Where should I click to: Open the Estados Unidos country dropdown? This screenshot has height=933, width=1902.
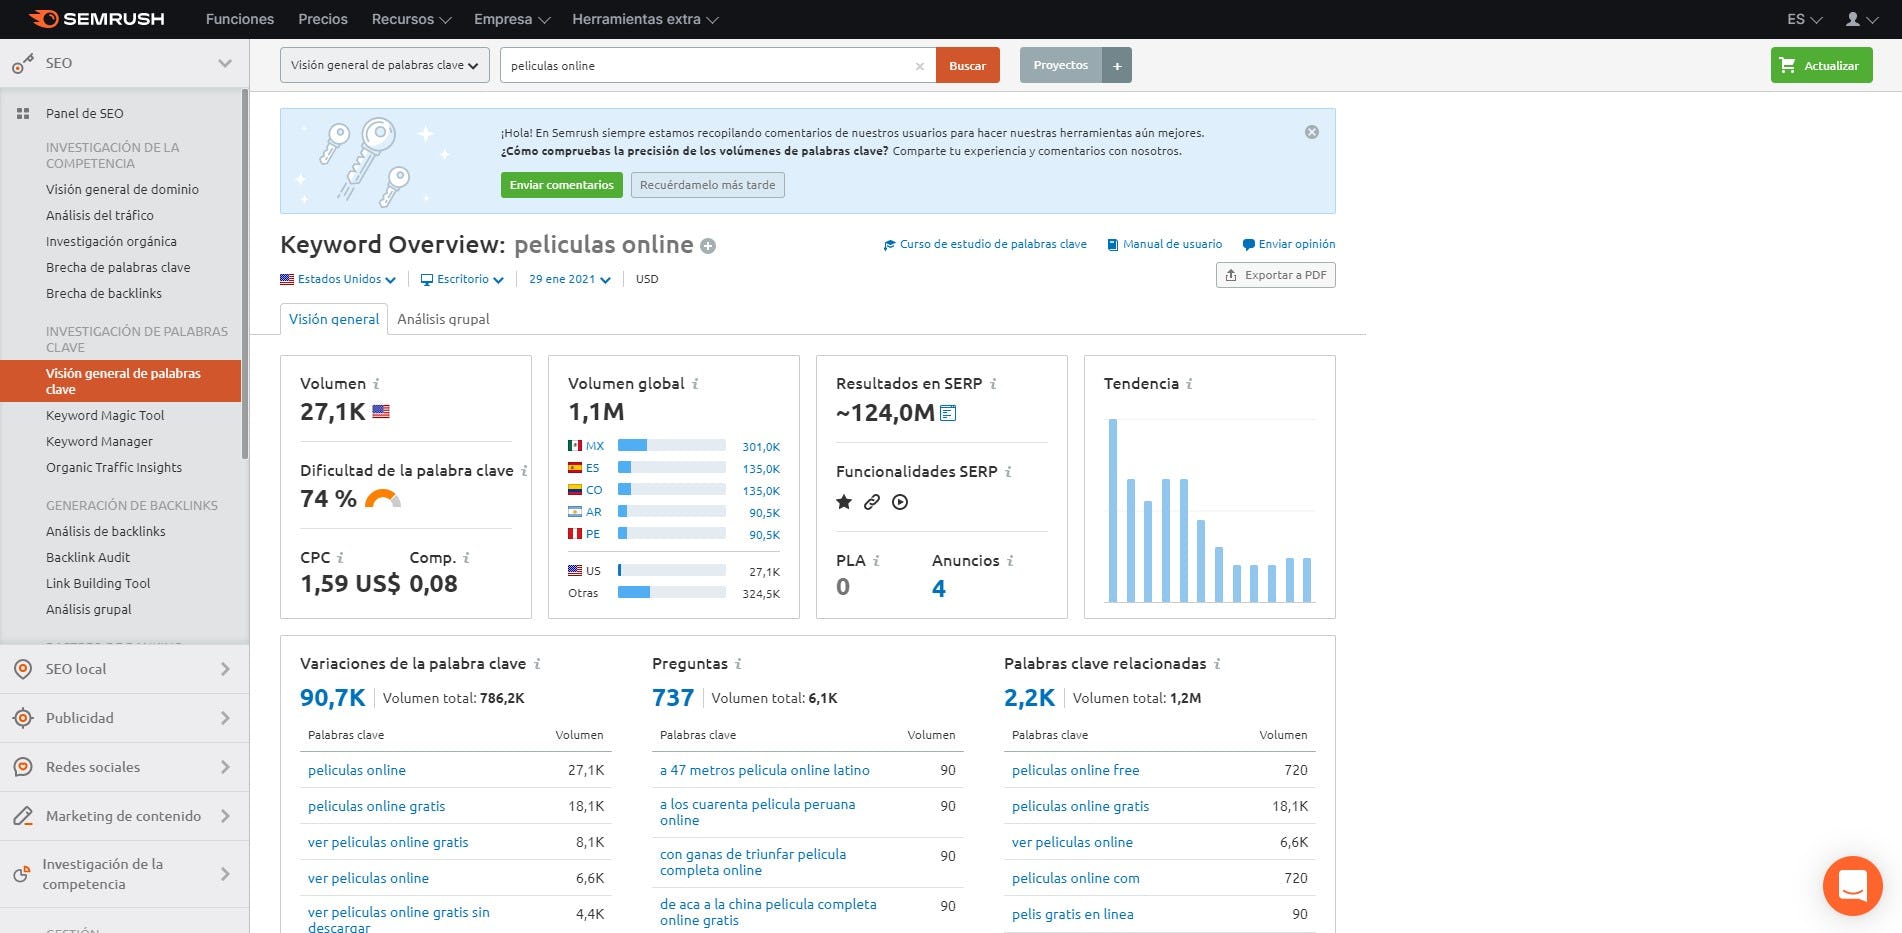(x=338, y=279)
